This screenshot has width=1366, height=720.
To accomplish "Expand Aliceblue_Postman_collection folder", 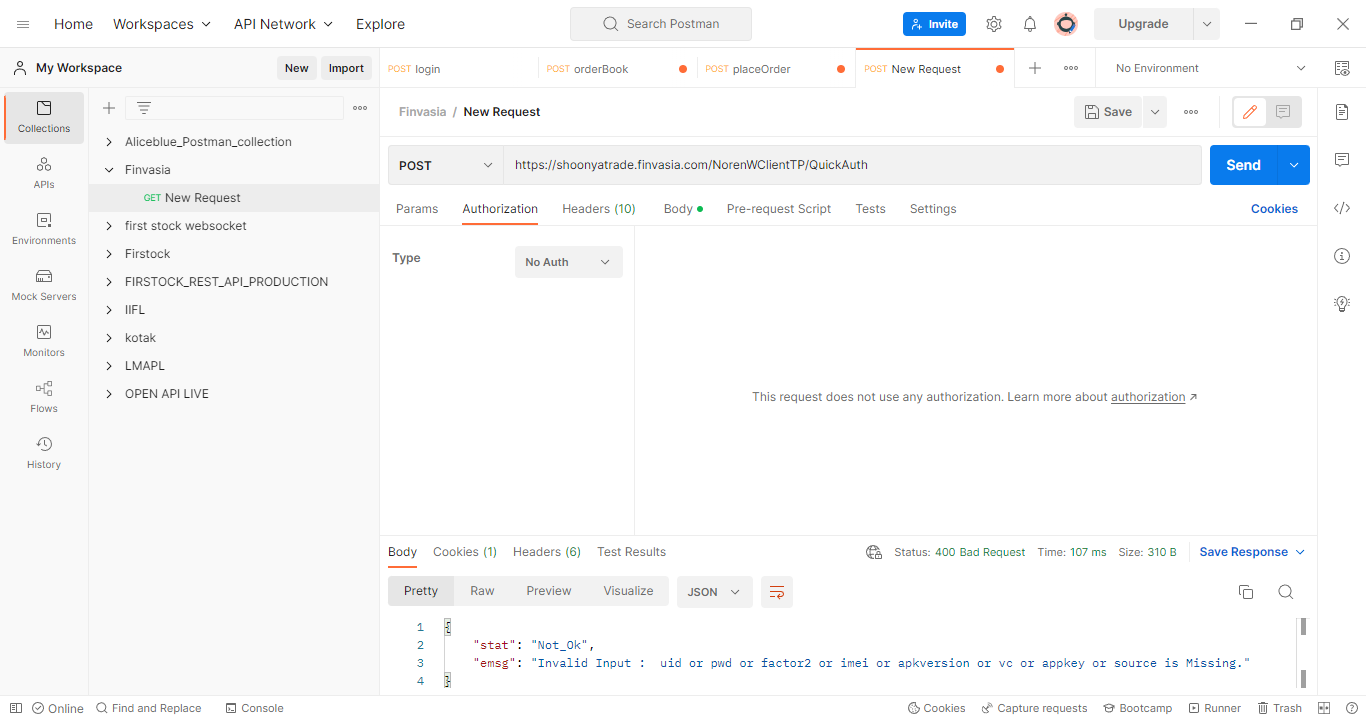I will [x=109, y=142].
